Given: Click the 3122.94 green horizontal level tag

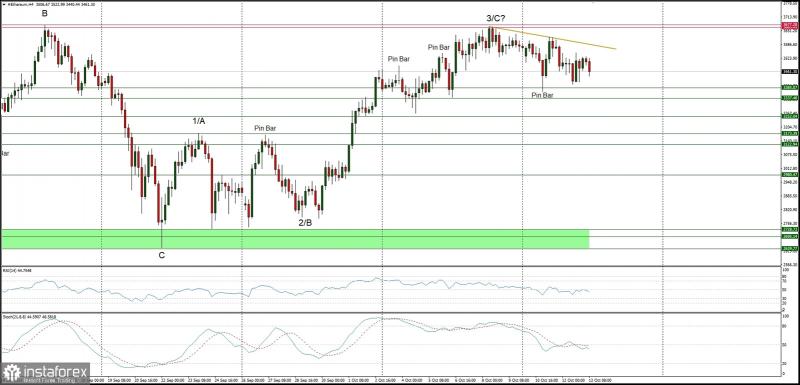Looking at the screenshot, I should (x=790, y=144).
